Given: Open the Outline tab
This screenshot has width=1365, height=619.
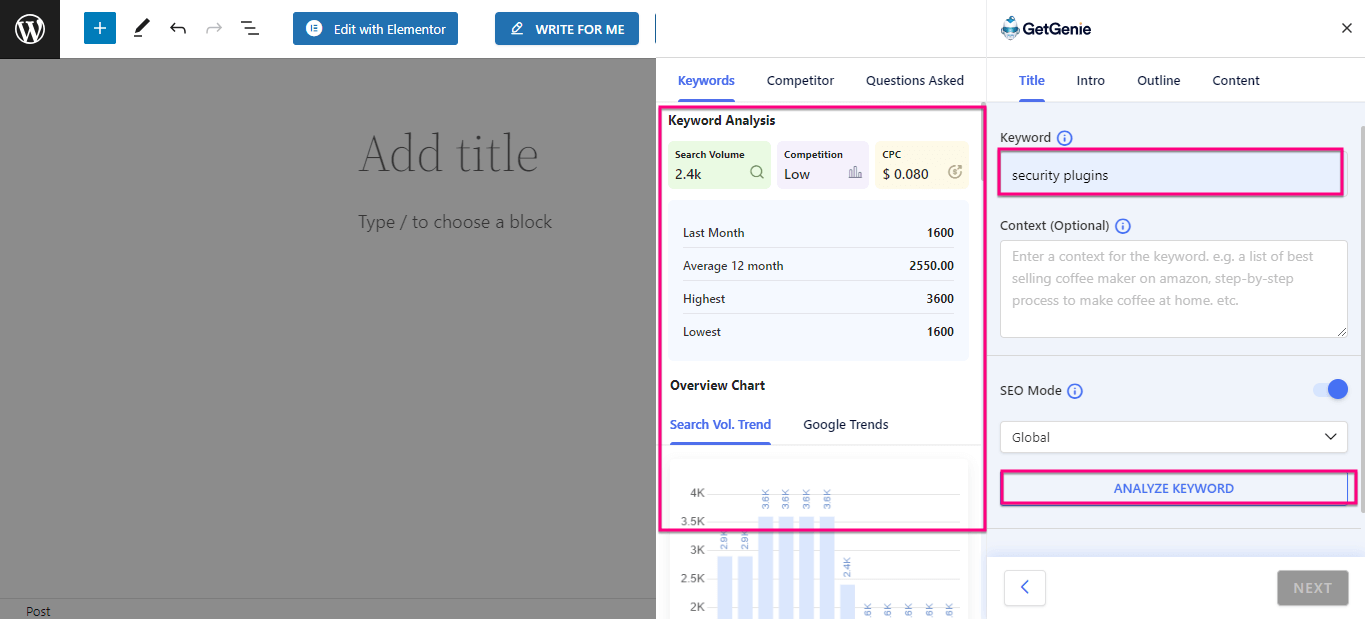Looking at the screenshot, I should 1159,81.
